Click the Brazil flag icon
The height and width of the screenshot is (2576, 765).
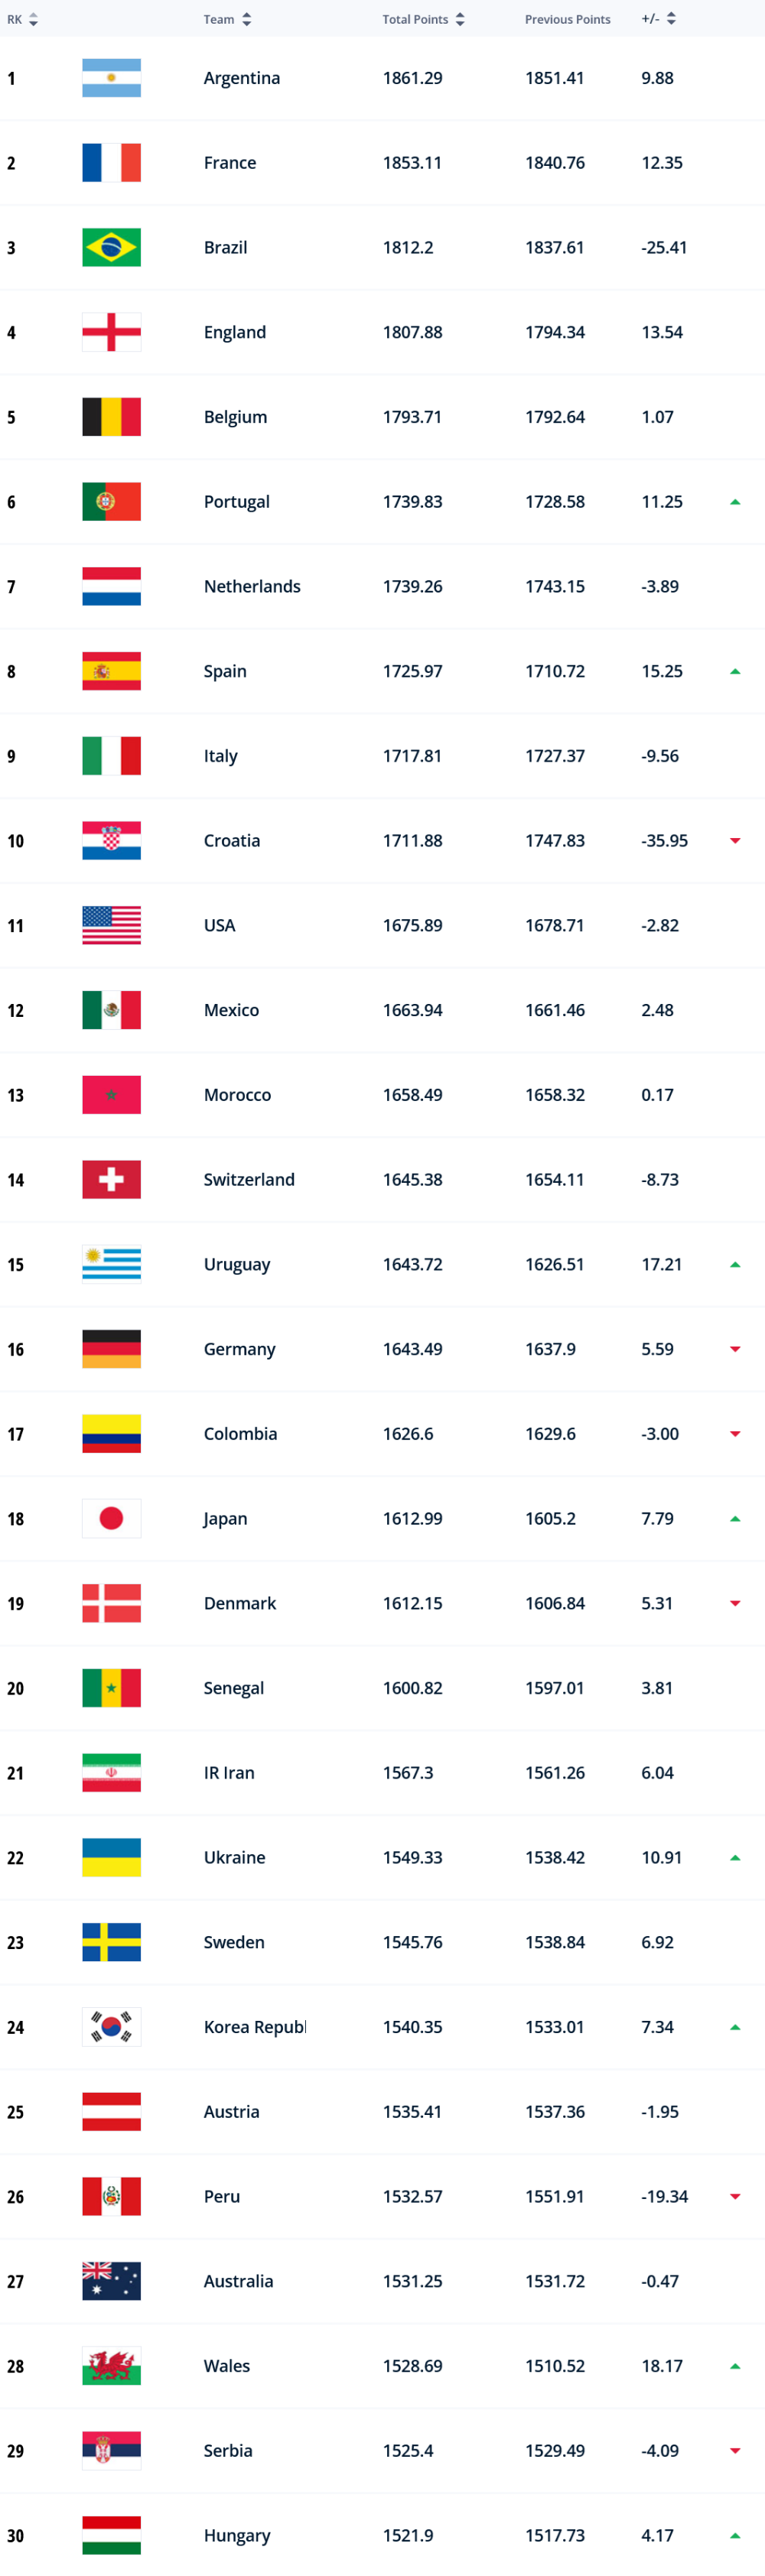click(x=111, y=247)
